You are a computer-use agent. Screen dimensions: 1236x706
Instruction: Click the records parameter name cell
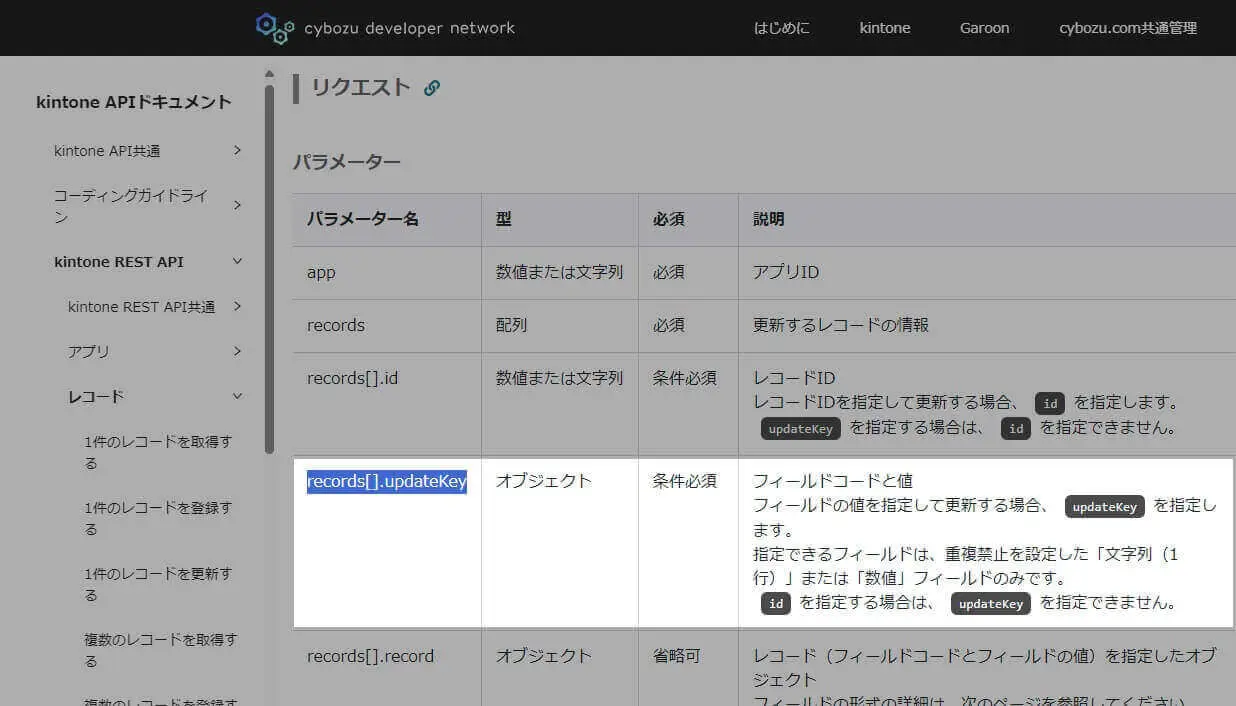387,326
